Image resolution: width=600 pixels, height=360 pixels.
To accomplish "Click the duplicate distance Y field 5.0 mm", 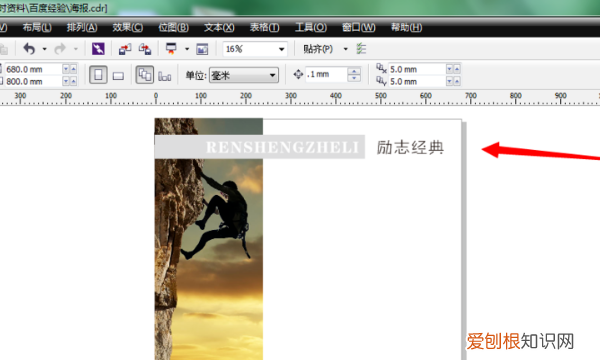I will 417,81.
